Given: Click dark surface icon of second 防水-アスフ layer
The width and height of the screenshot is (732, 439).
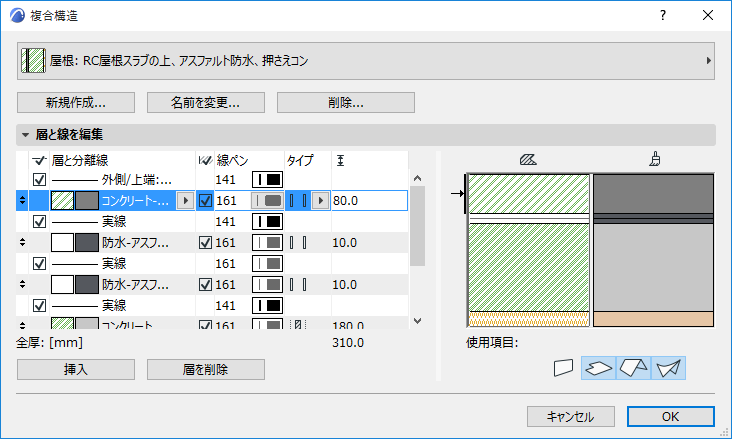Looking at the screenshot, I should (x=87, y=285).
